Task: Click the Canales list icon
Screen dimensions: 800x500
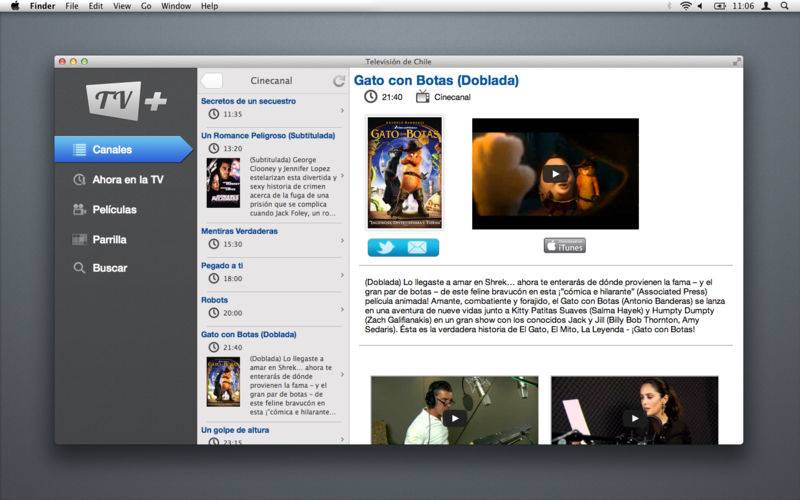Action: click(80, 149)
